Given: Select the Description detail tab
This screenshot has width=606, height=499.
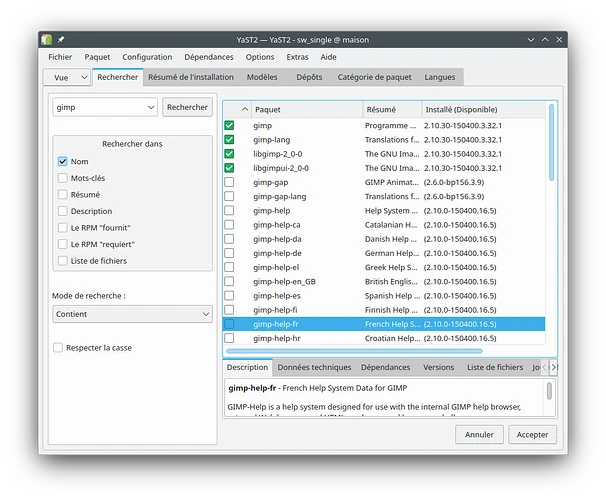Looking at the screenshot, I should point(247,367).
